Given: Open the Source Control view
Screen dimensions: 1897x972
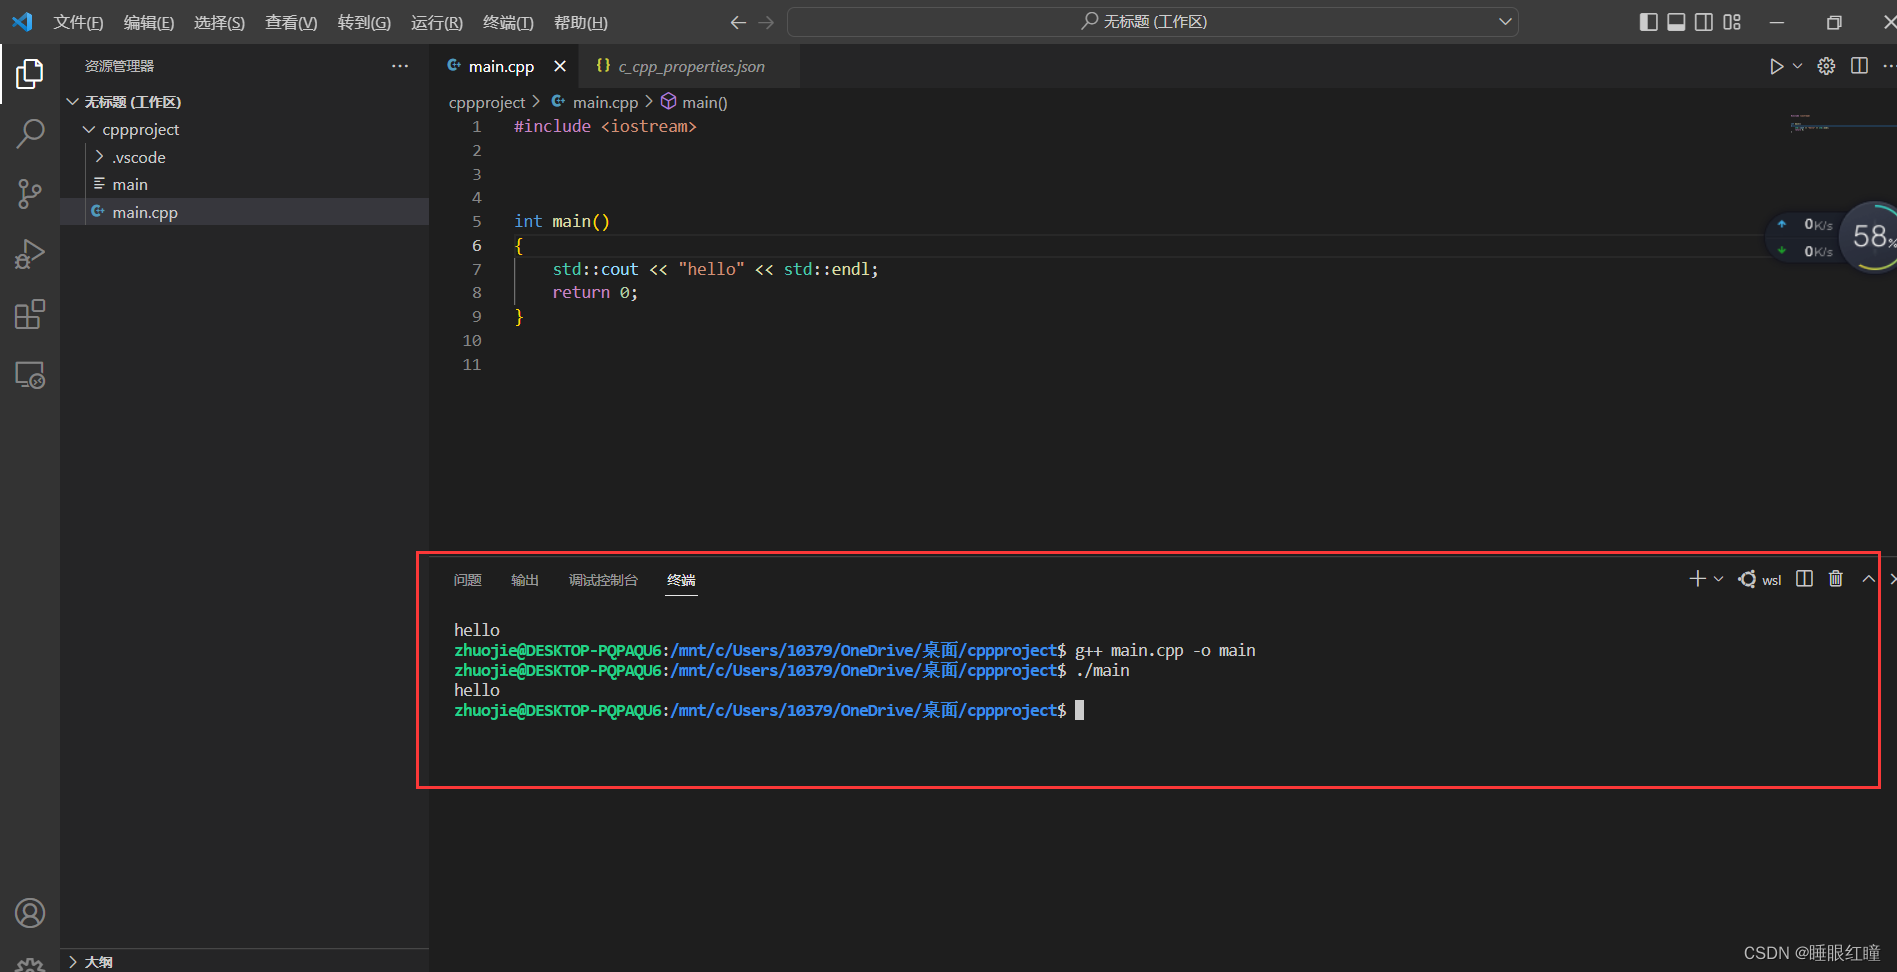Looking at the screenshot, I should pos(30,194).
